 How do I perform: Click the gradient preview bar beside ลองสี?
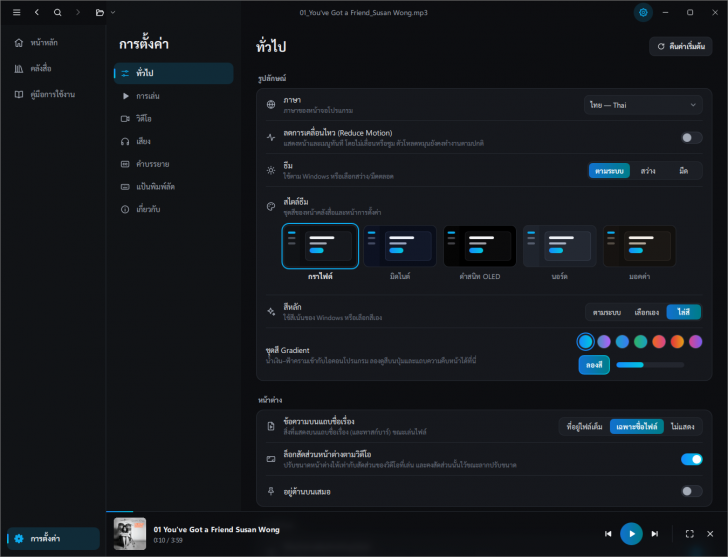coord(650,365)
